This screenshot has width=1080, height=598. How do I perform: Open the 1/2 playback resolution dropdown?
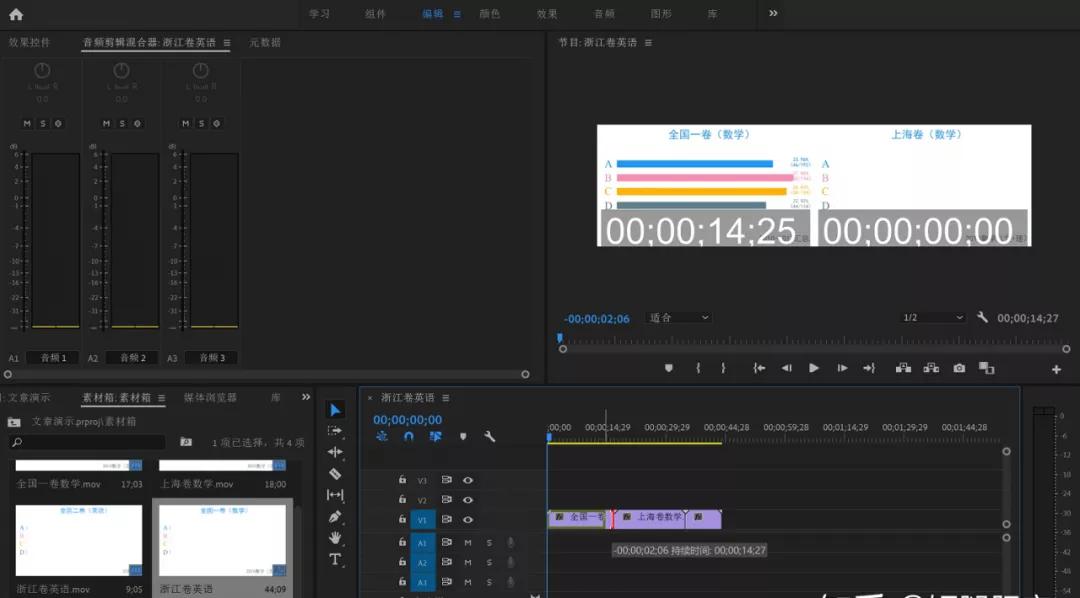[930, 317]
